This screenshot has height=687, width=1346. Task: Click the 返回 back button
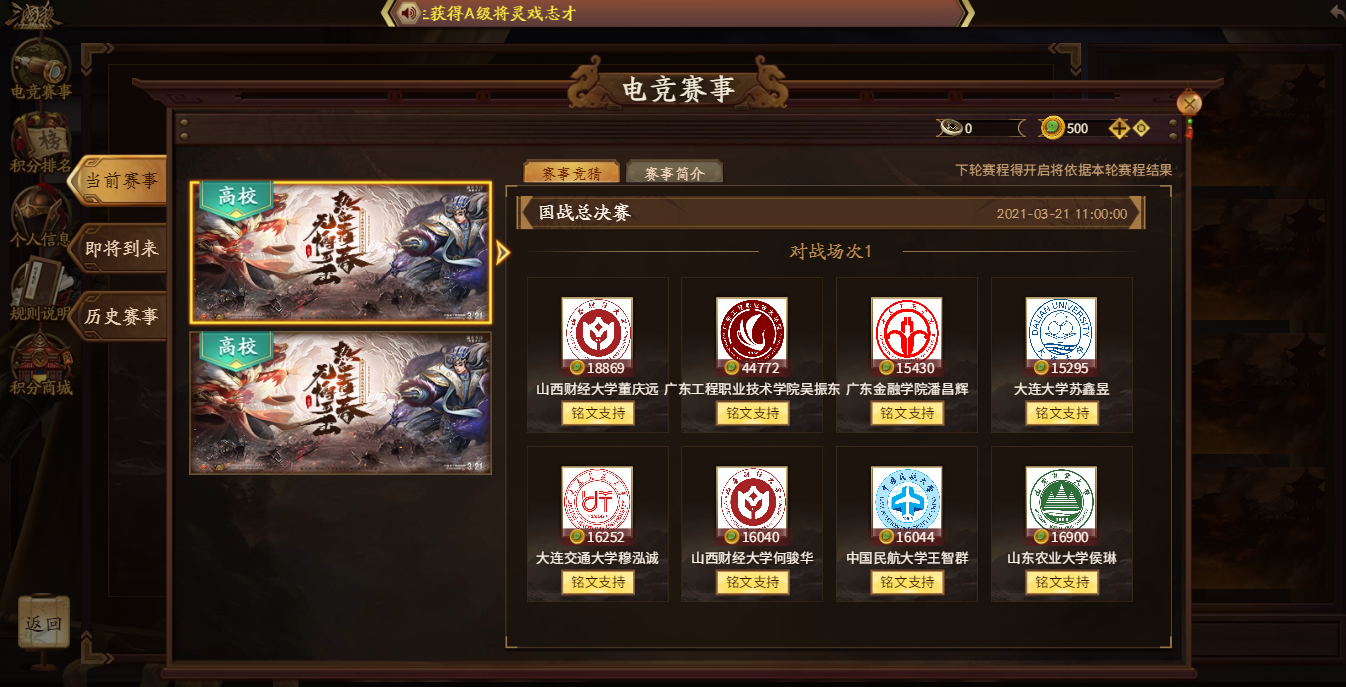click(x=44, y=624)
